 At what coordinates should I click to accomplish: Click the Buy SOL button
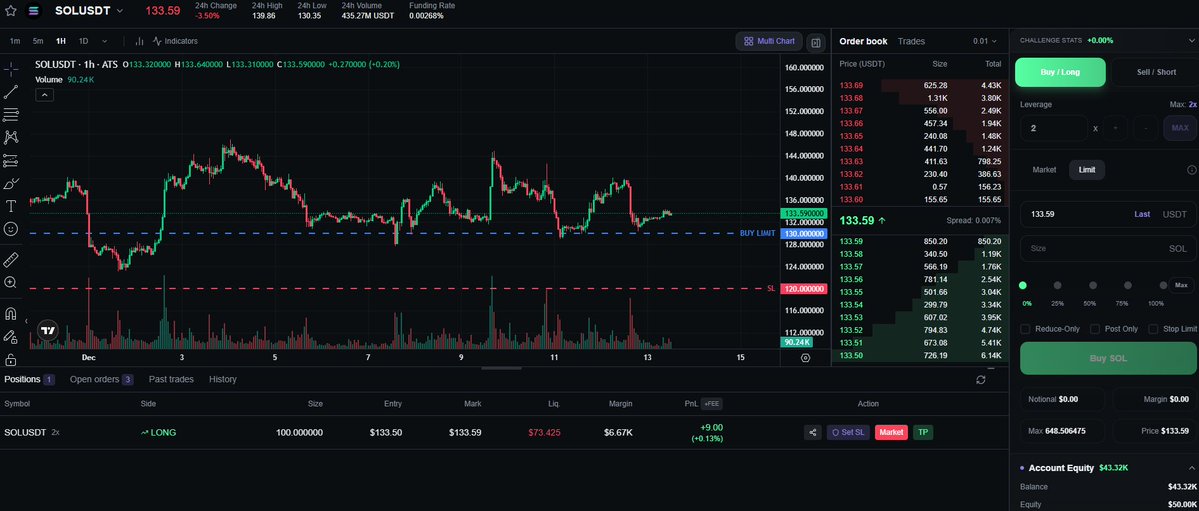tap(1108, 358)
